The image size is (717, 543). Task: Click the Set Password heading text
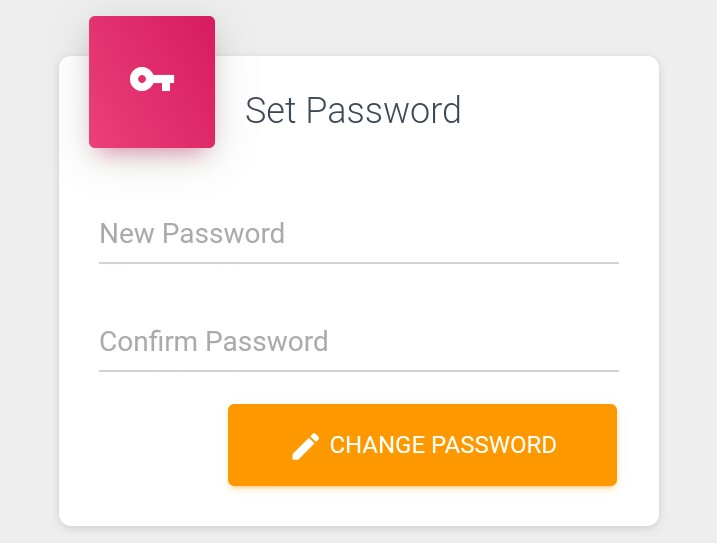tap(353, 110)
